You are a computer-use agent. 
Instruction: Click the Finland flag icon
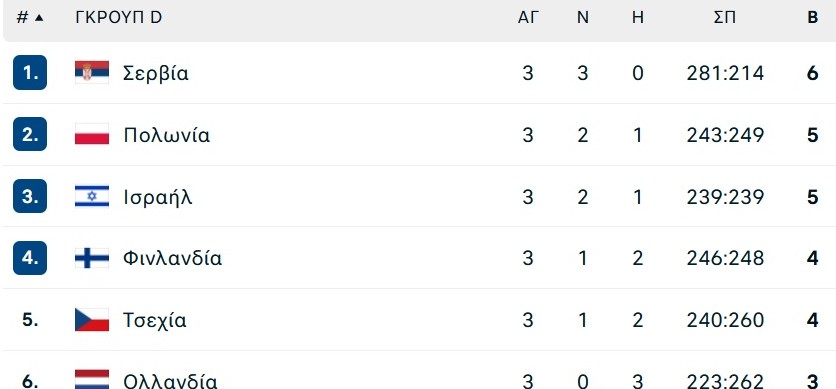pos(92,258)
